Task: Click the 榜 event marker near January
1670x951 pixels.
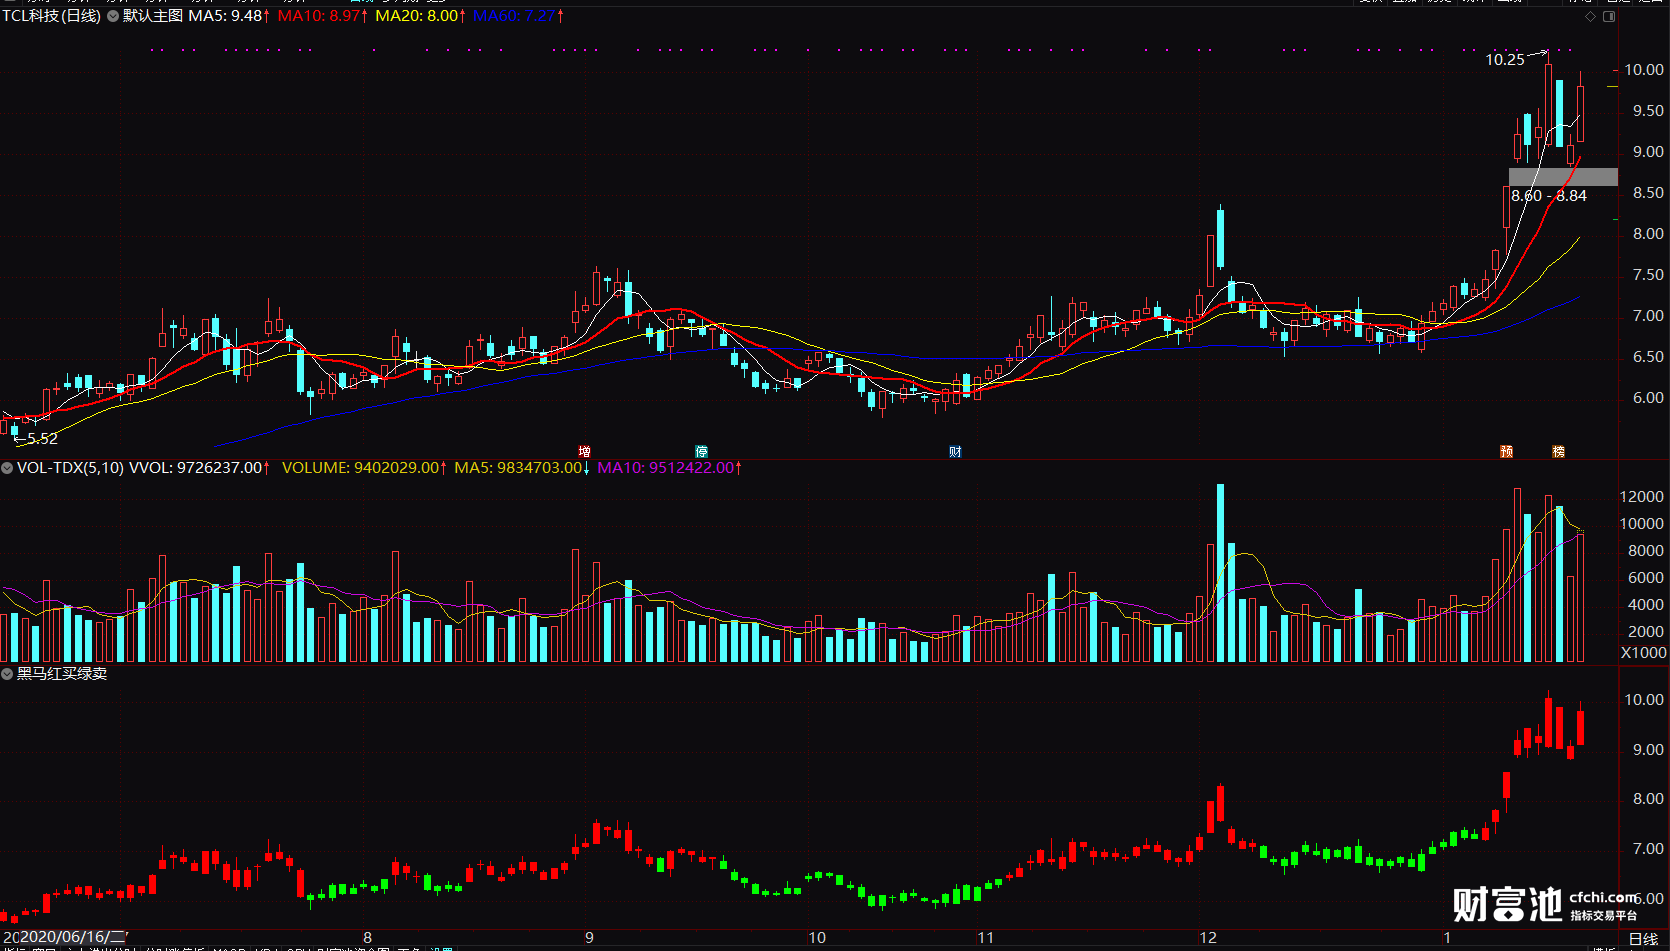Action: (x=1559, y=452)
